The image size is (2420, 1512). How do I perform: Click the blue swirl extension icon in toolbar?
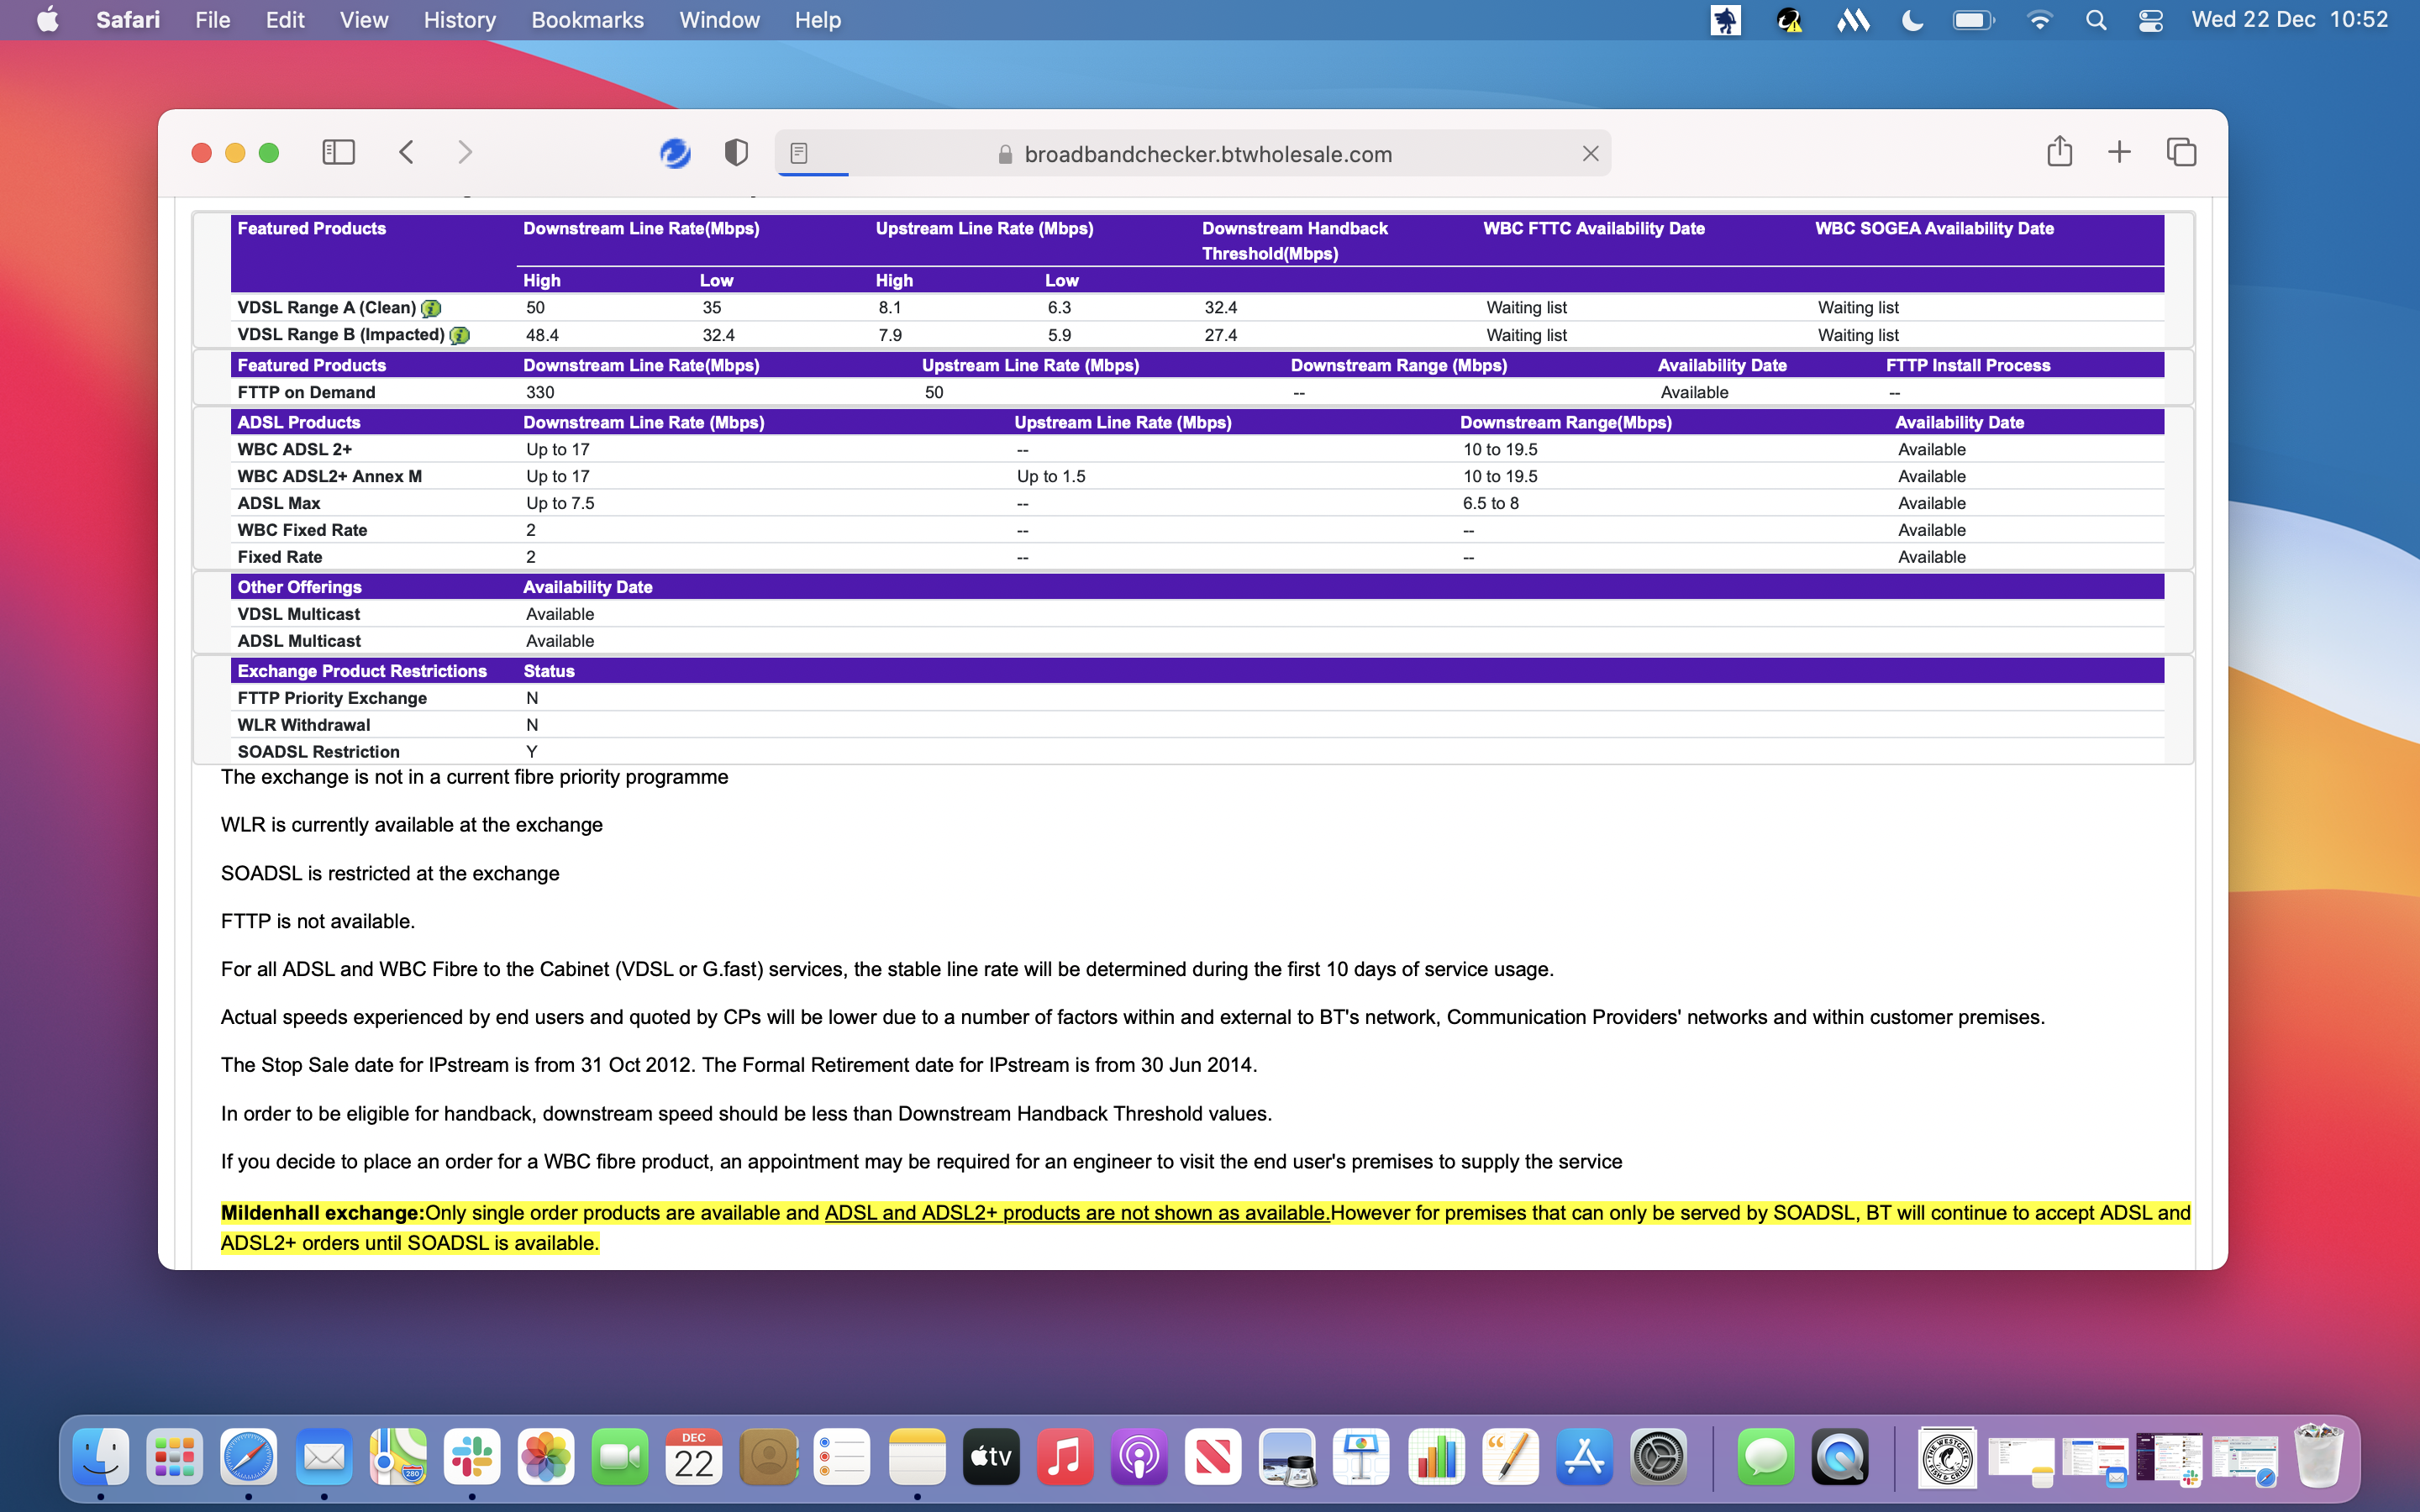click(675, 152)
